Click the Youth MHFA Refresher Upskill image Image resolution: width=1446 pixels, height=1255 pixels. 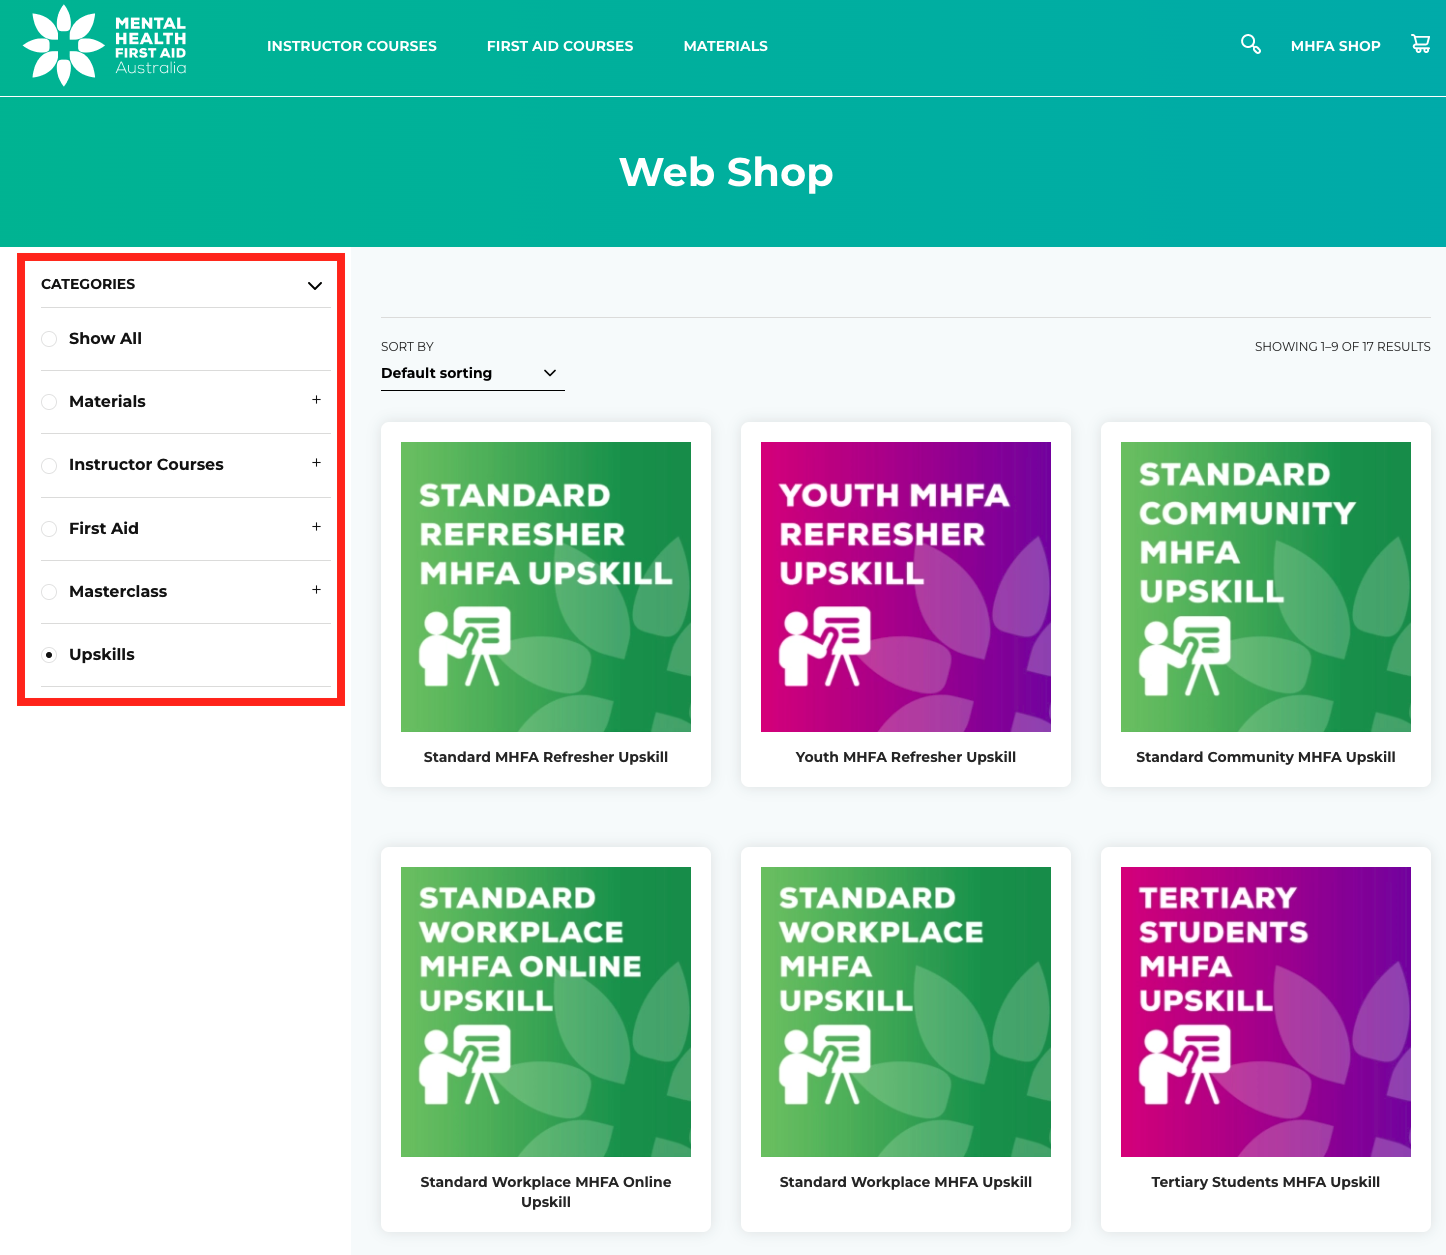coord(905,586)
